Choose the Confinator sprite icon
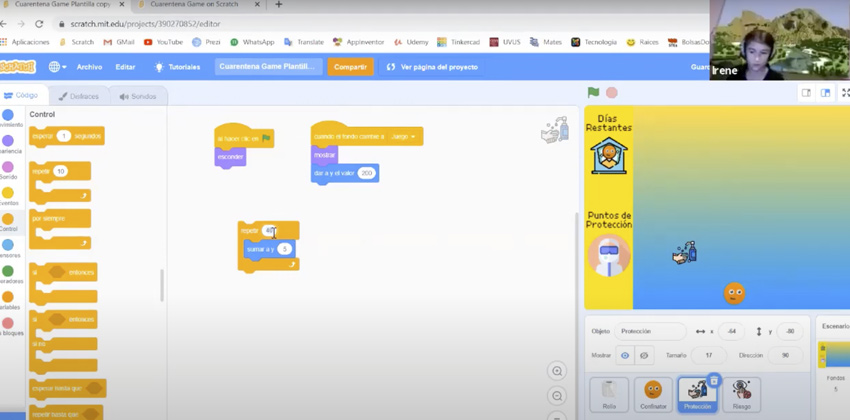 pyautogui.click(x=653, y=392)
